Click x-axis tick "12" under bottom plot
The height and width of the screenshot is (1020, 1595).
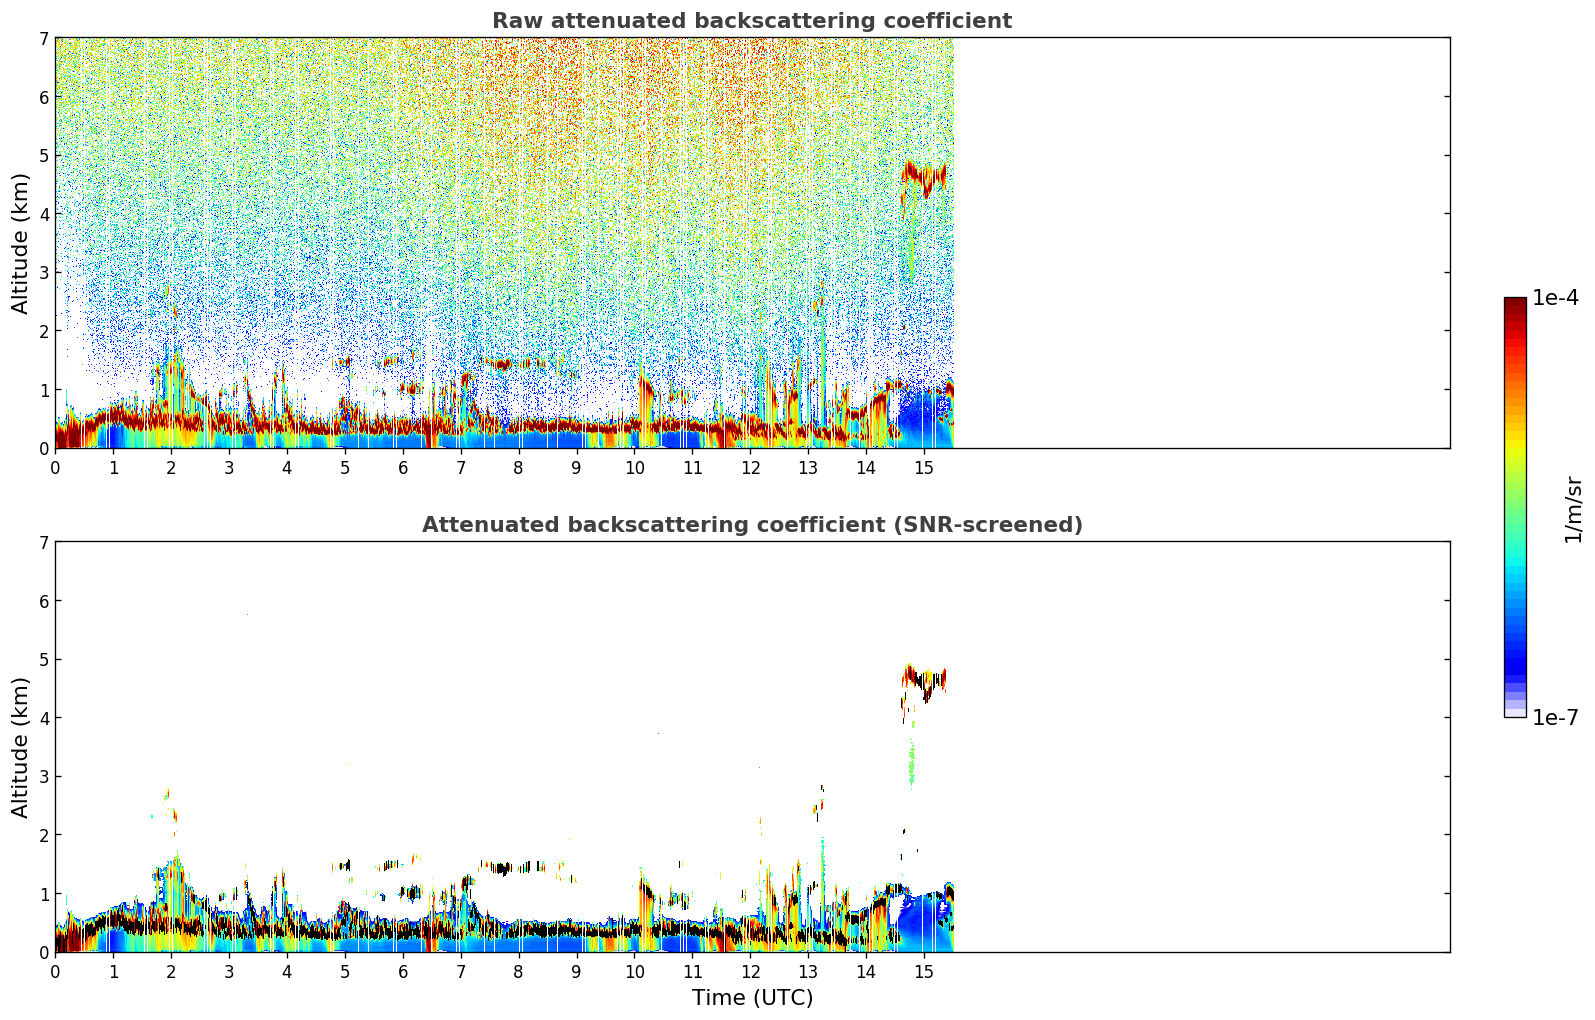(x=750, y=972)
